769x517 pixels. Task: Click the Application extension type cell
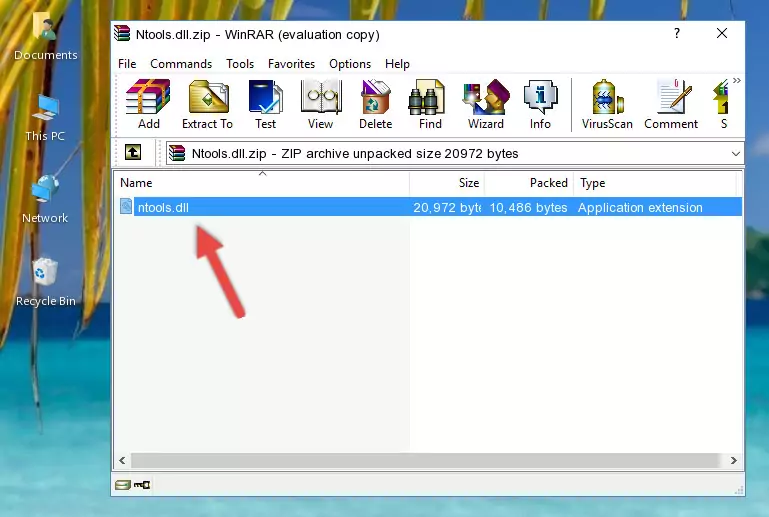point(640,207)
